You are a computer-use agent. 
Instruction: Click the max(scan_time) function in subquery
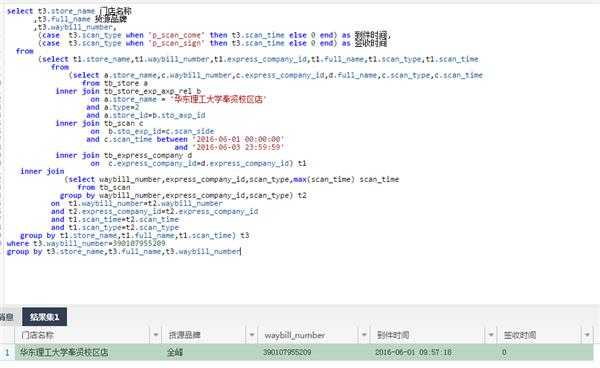coord(324,179)
